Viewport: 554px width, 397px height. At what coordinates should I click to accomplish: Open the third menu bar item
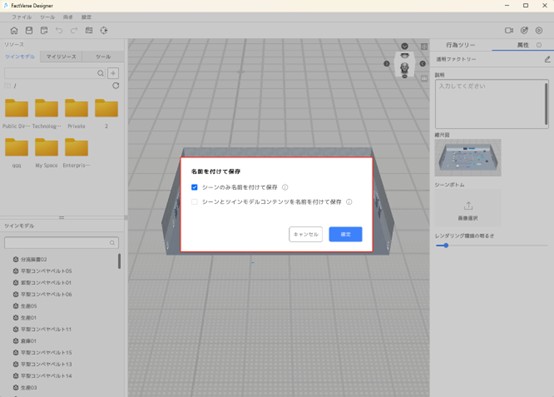tap(67, 17)
